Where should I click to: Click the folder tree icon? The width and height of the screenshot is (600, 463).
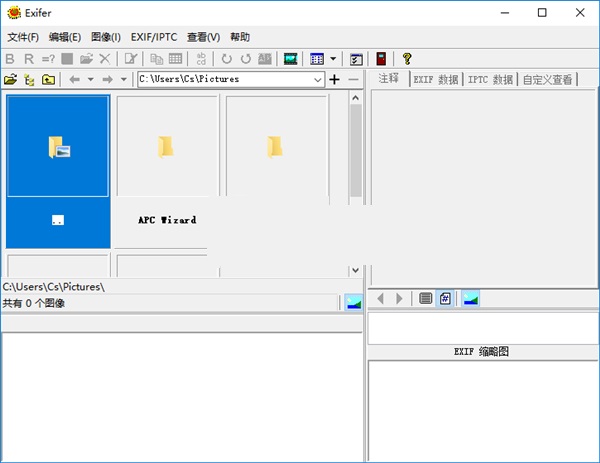click(x=30, y=79)
